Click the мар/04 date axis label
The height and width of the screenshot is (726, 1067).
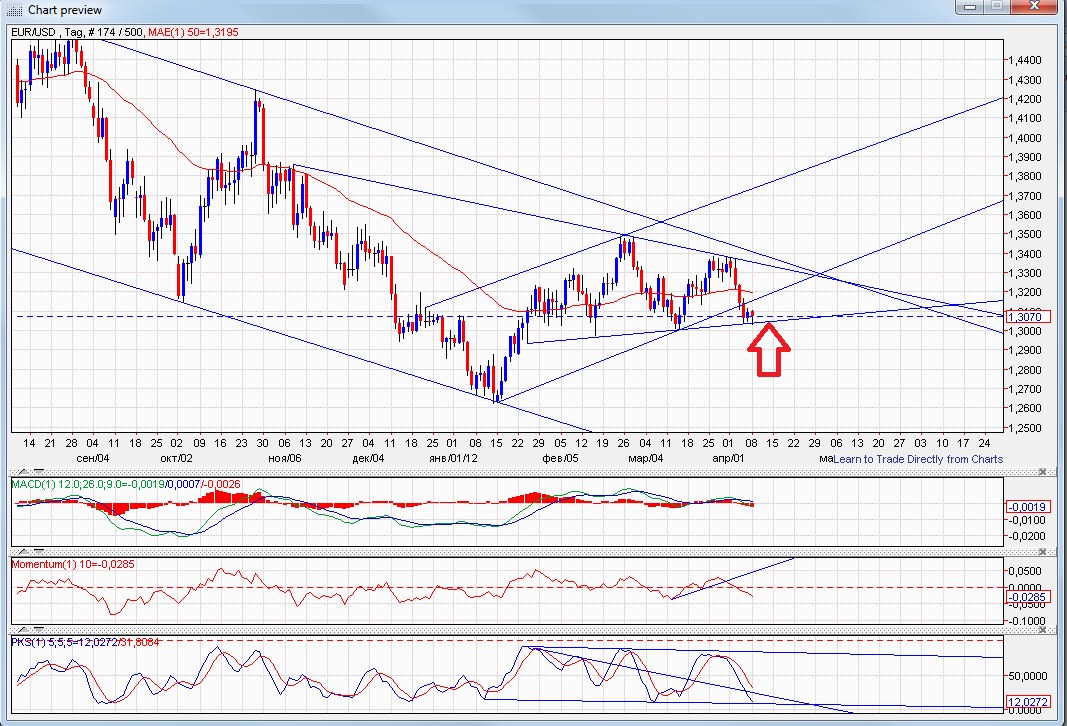click(646, 459)
